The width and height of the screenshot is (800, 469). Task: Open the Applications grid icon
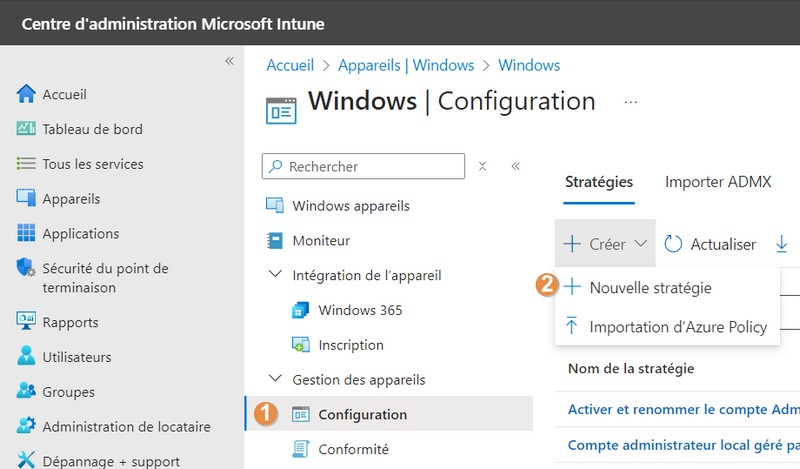27,234
